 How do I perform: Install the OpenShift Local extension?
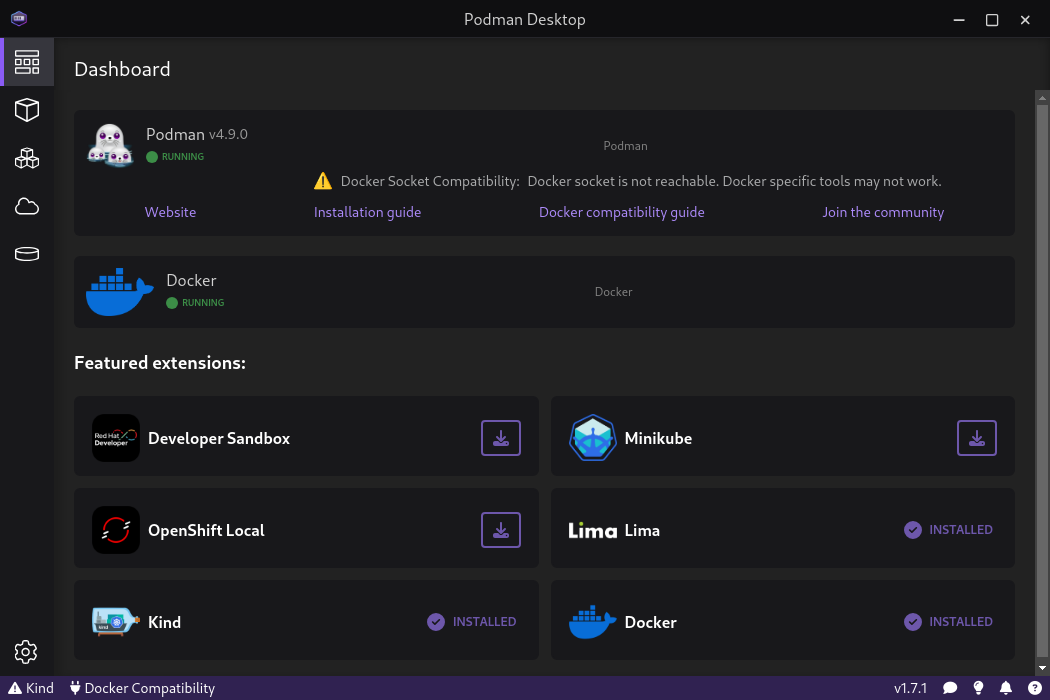[501, 530]
